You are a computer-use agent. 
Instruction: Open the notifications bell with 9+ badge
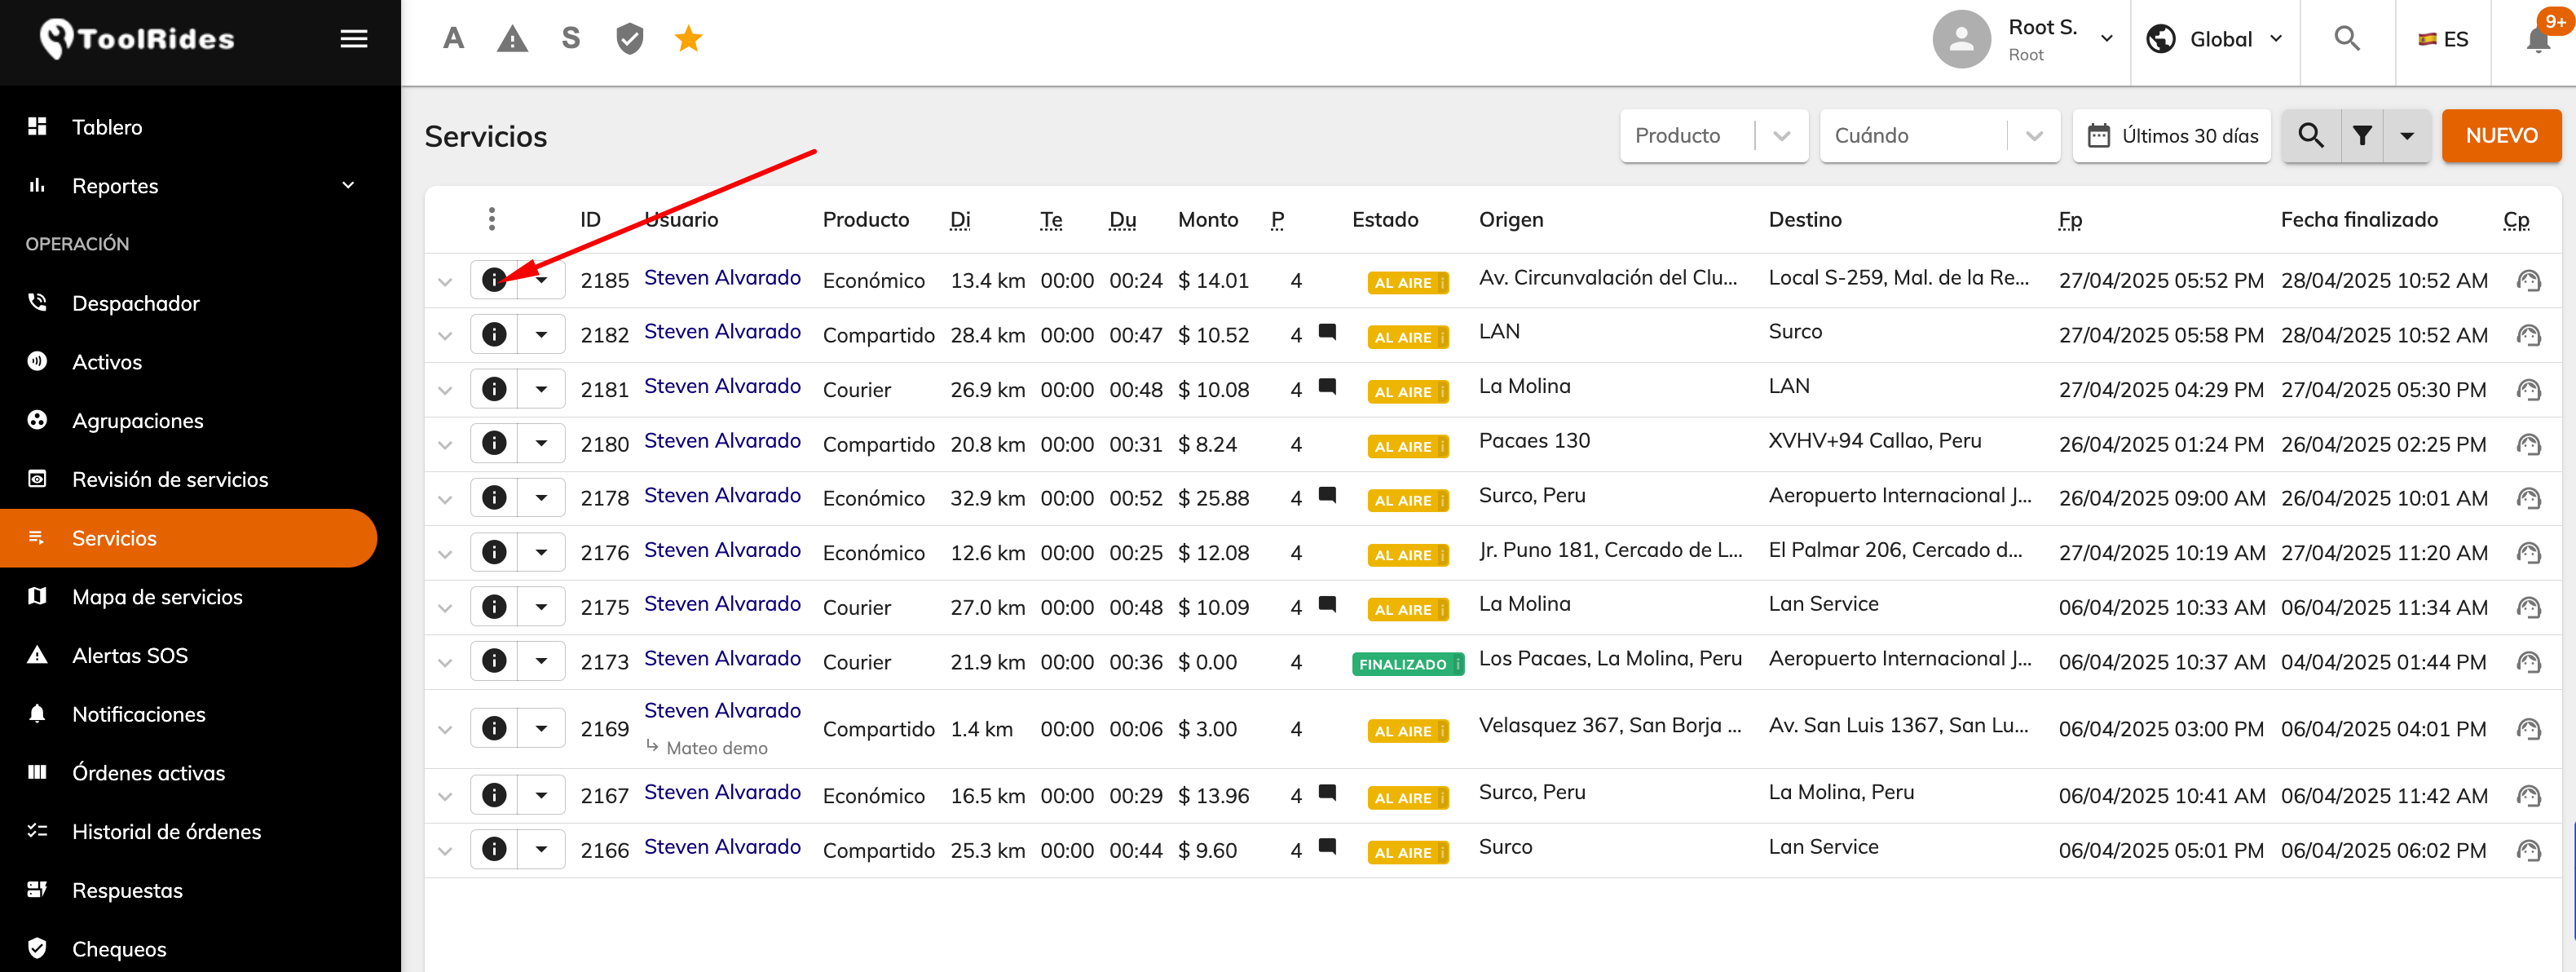point(2538,39)
